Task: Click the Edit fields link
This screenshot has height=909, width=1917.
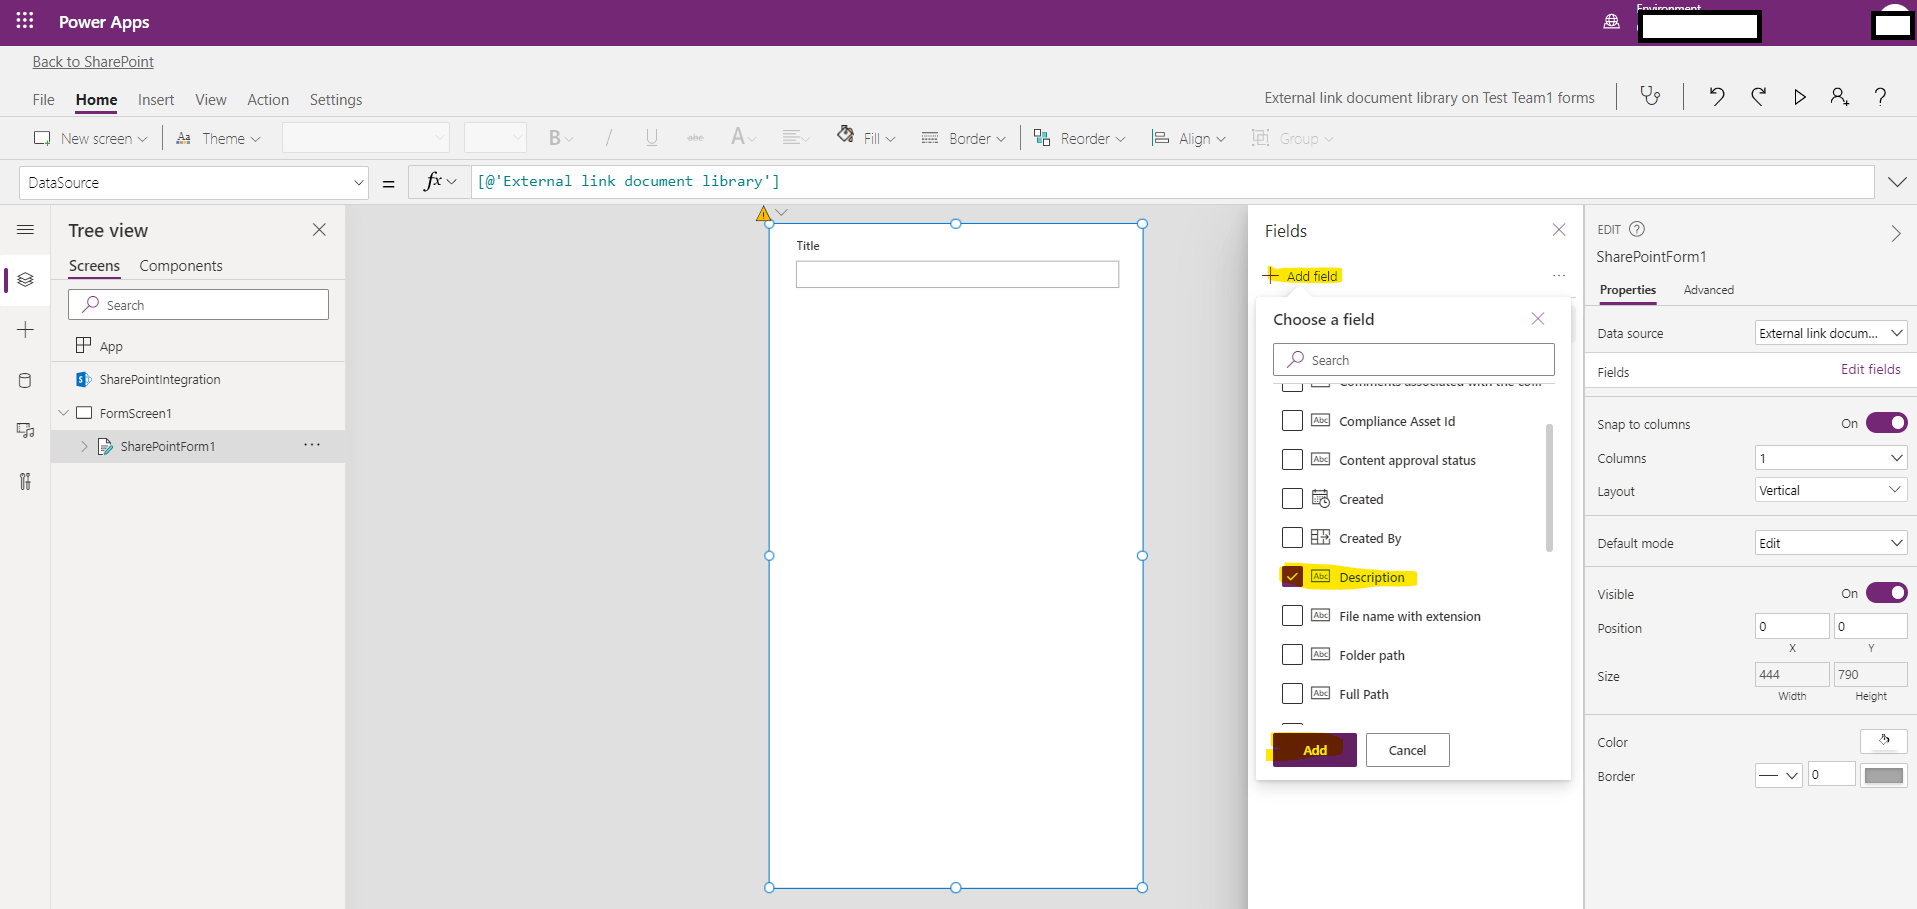Action: click(x=1871, y=369)
